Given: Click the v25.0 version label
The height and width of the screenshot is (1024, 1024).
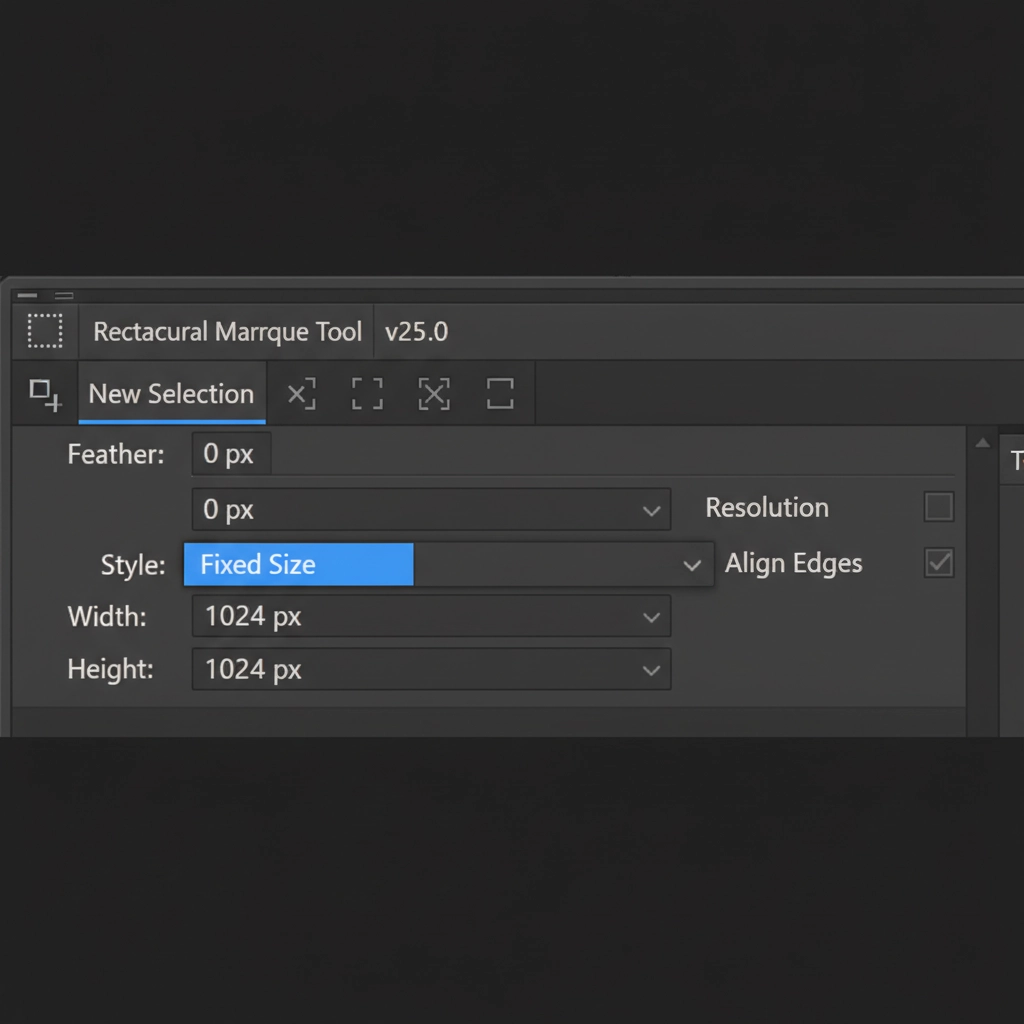Looking at the screenshot, I should click(416, 332).
